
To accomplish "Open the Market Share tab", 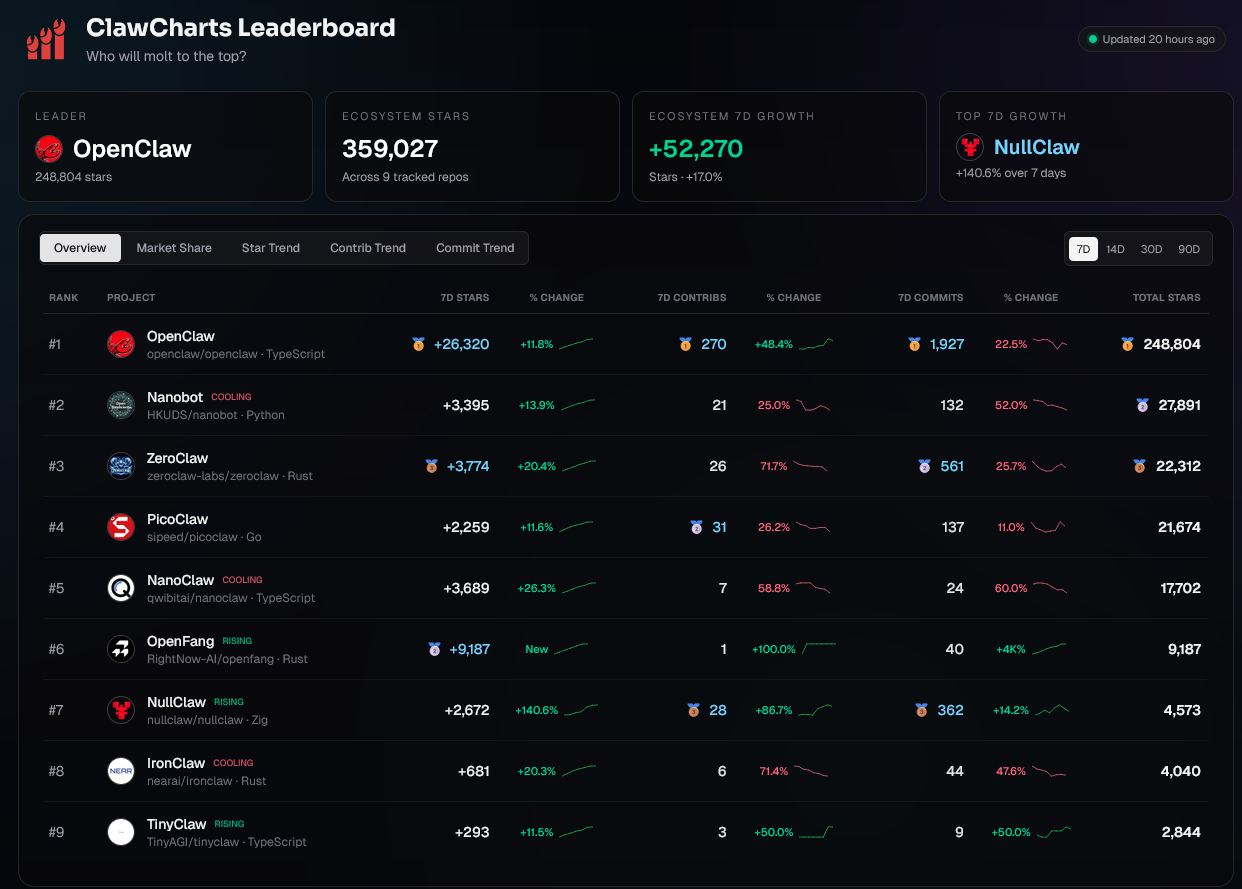I will [174, 248].
